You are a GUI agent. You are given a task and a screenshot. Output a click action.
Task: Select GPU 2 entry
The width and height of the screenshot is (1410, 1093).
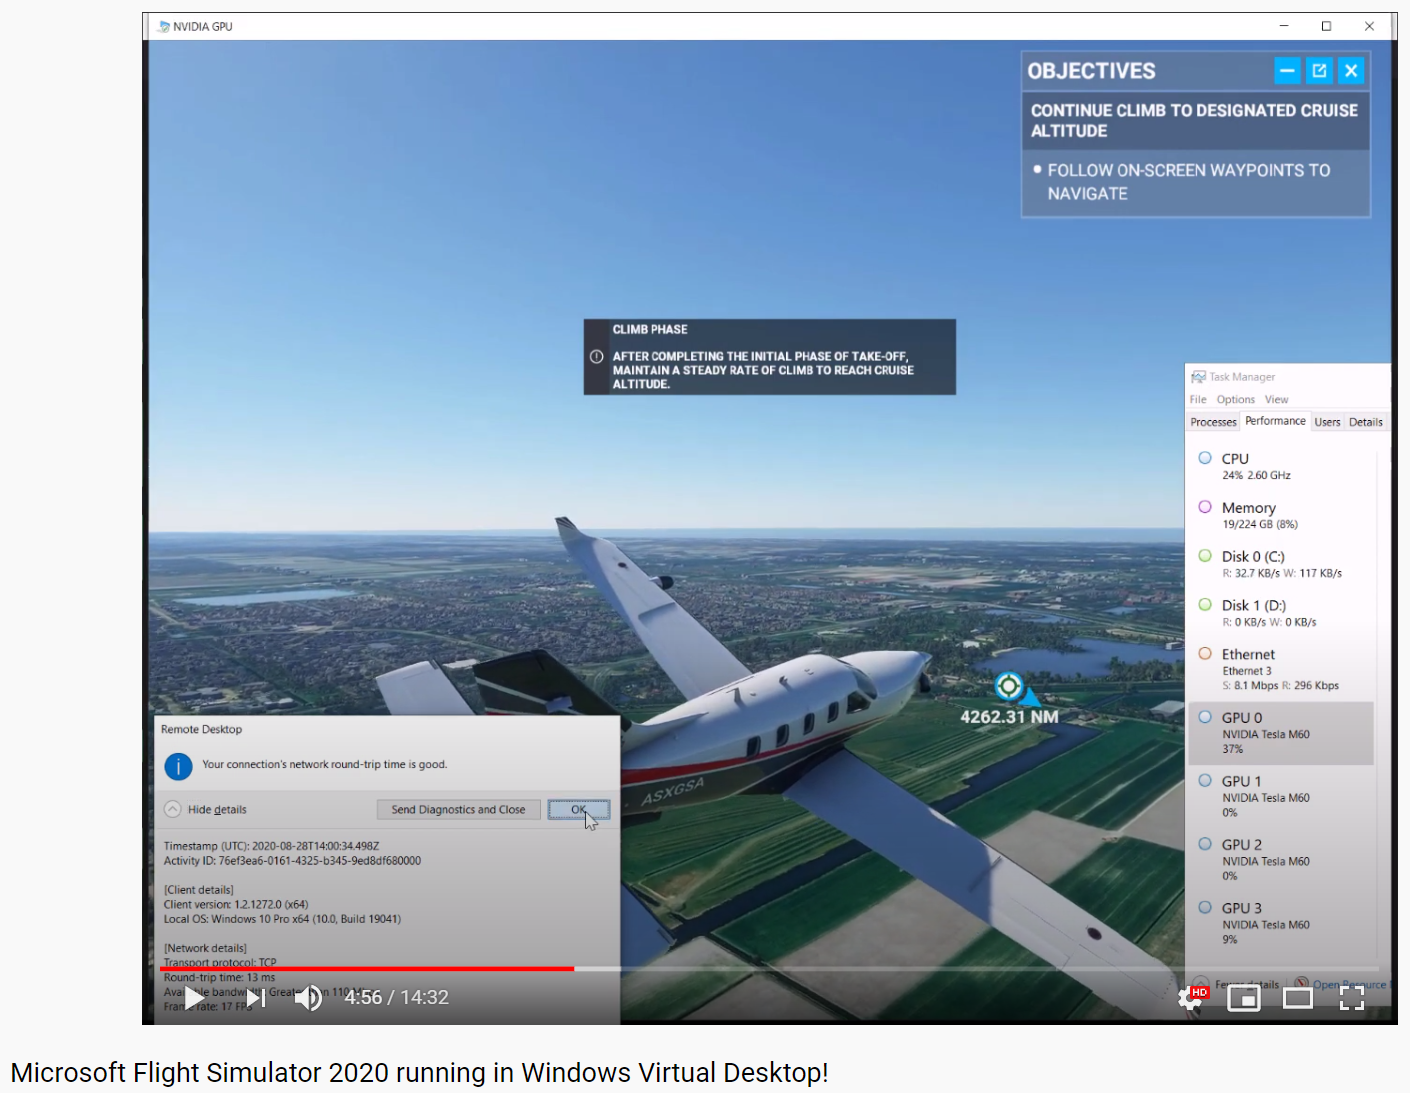1280,860
